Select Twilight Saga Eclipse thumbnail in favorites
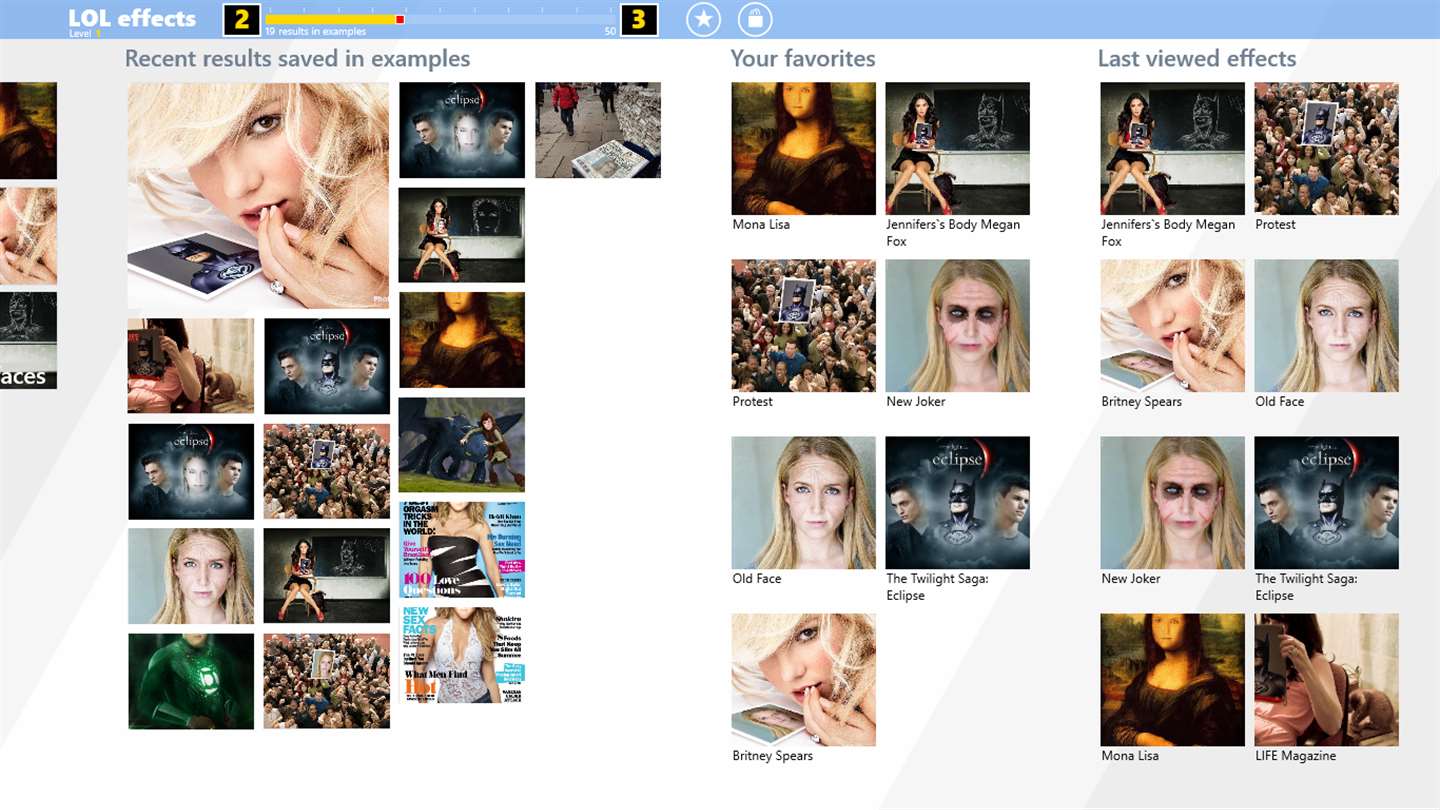 958,503
